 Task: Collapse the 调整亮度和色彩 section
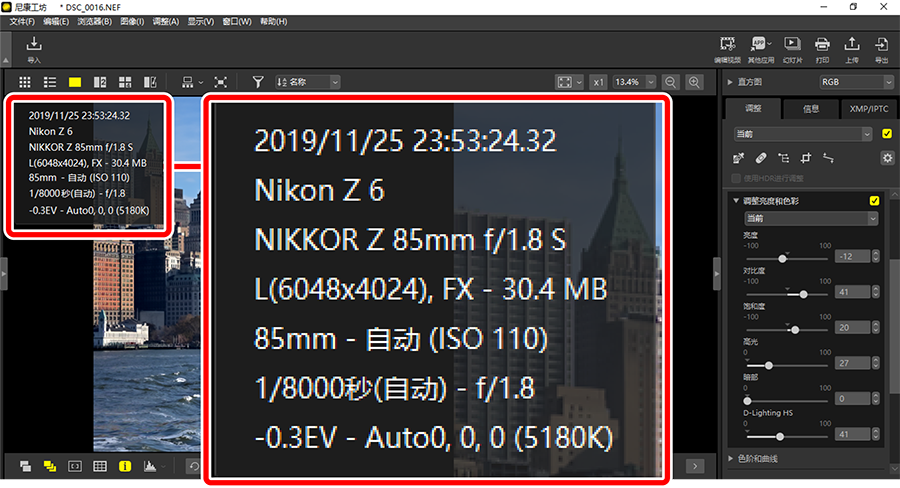736,201
